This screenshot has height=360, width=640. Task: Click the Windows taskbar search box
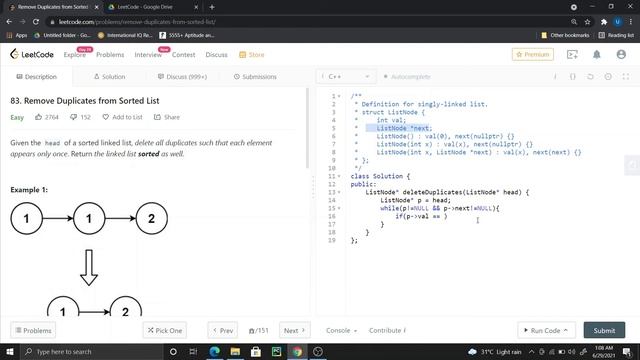click(x=92, y=351)
